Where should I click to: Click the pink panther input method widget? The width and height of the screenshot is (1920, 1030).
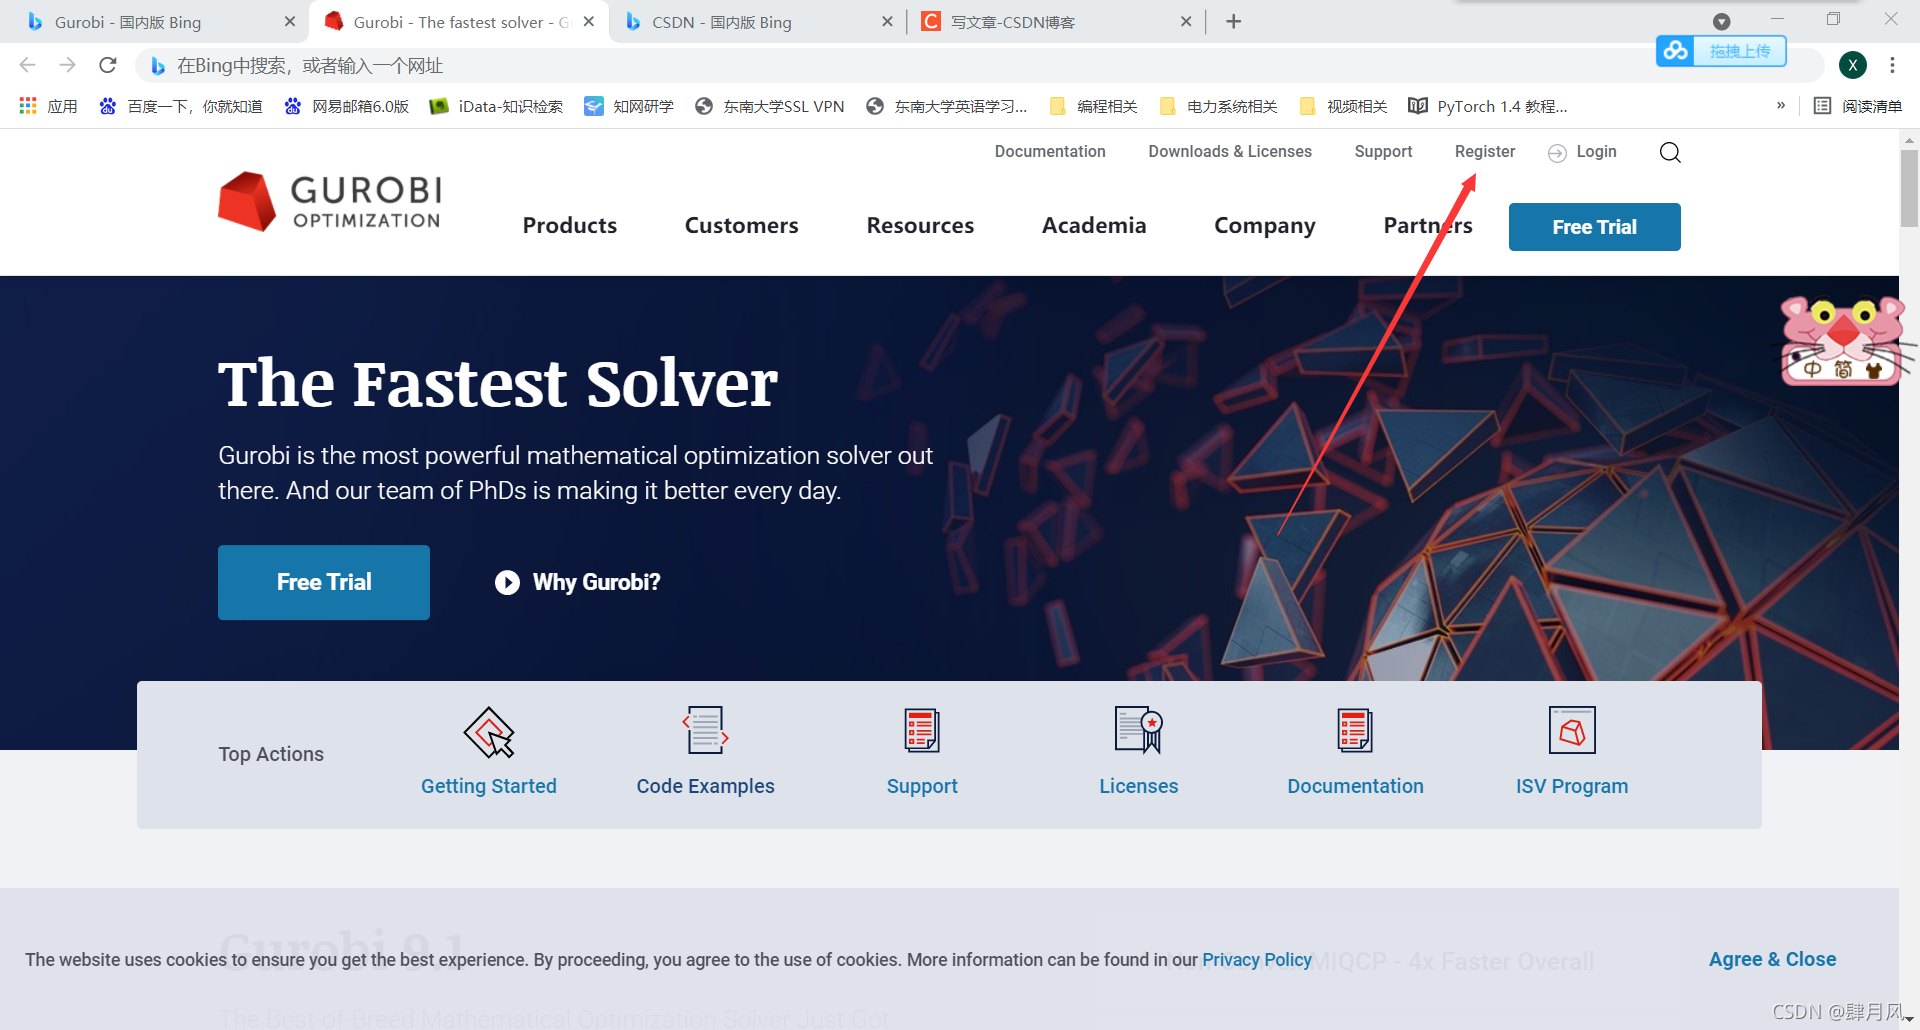click(1843, 340)
